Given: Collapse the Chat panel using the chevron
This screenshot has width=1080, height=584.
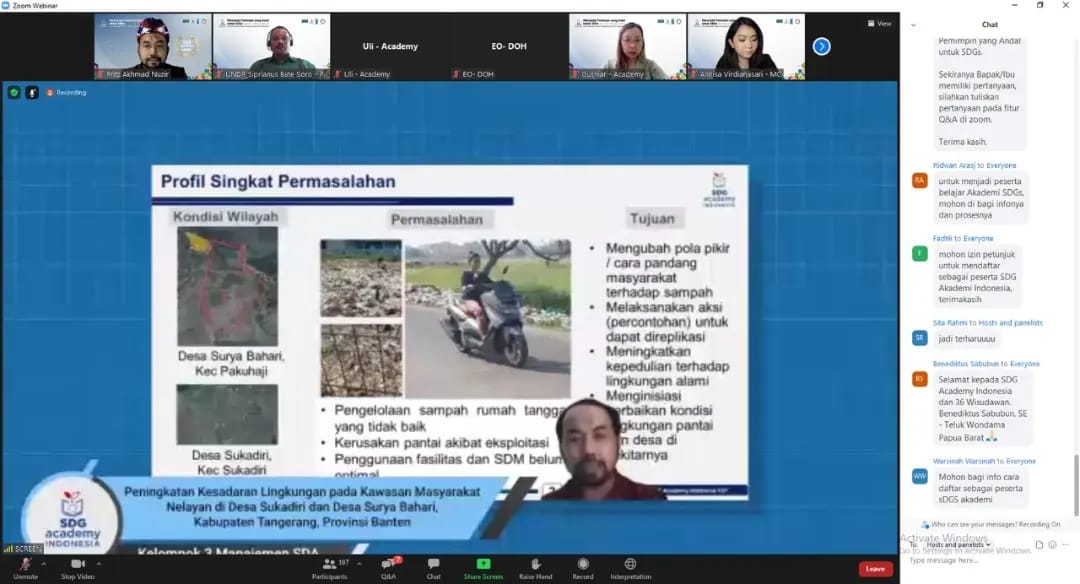Looking at the screenshot, I should (914, 25).
